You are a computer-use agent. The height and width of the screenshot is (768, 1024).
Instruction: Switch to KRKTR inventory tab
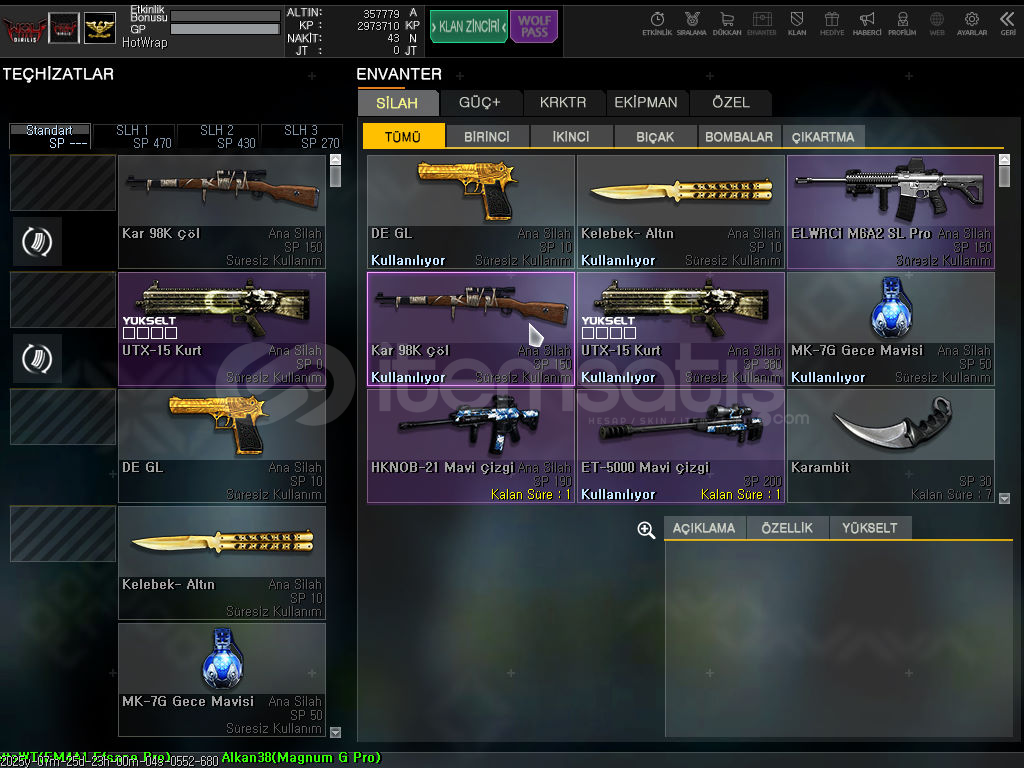point(563,103)
